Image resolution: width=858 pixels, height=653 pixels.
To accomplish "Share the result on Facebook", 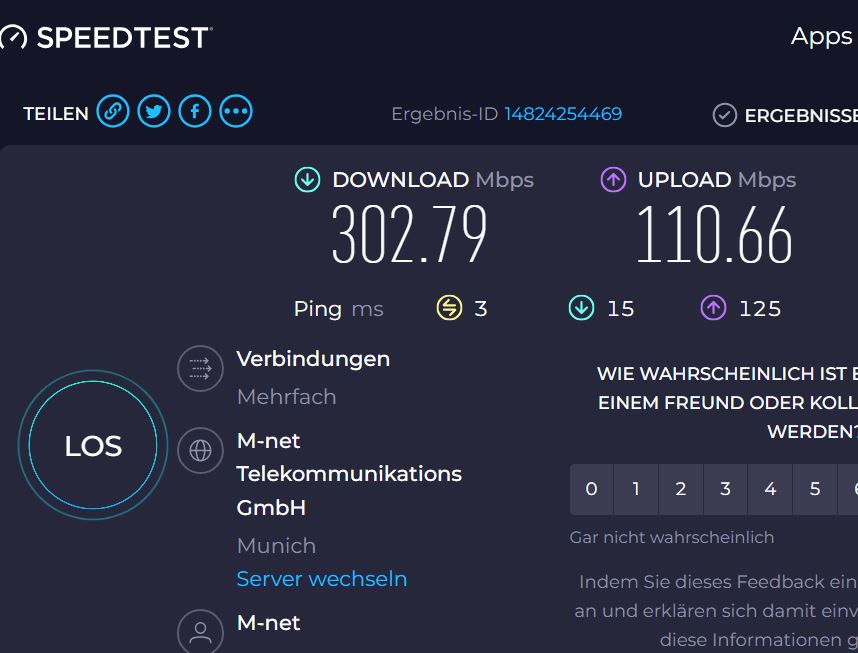I will [x=195, y=111].
